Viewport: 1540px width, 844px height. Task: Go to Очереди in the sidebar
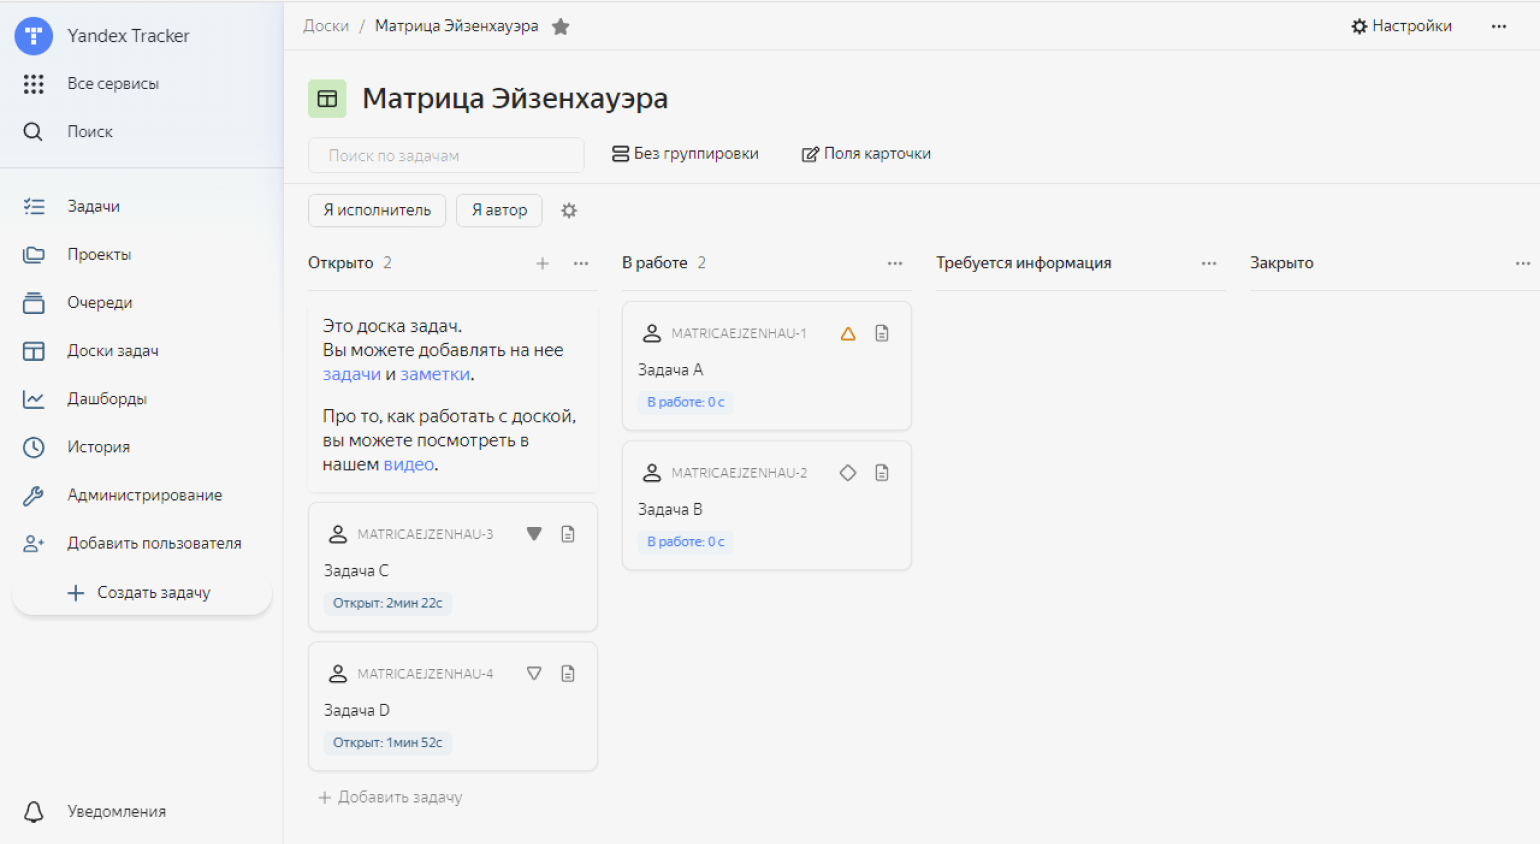(99, 303)
